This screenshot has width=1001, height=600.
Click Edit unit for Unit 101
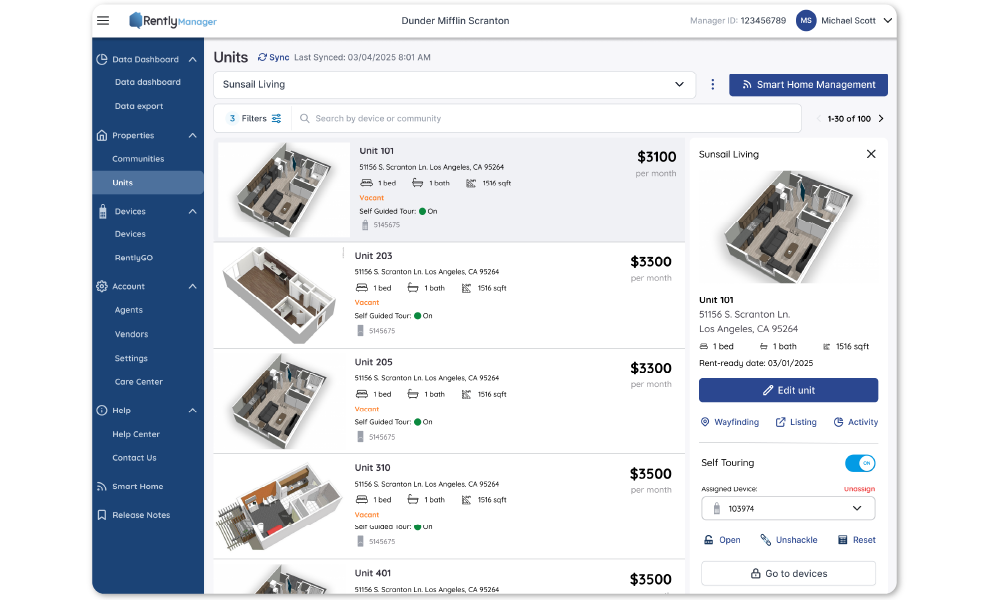787,390
